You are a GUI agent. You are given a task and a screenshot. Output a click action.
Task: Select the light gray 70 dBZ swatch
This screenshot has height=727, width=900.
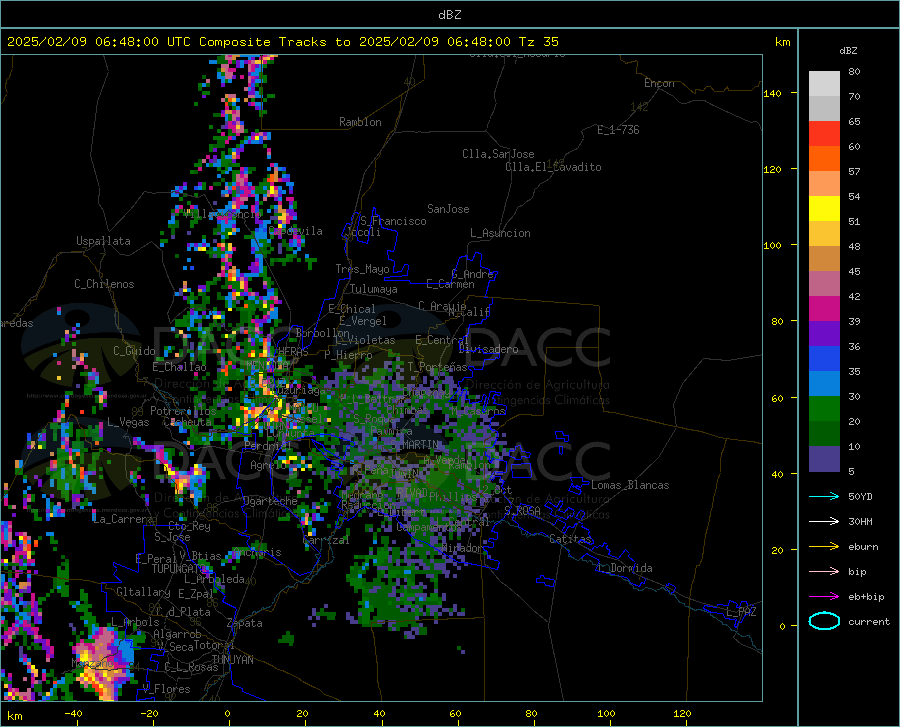(824, 84)
